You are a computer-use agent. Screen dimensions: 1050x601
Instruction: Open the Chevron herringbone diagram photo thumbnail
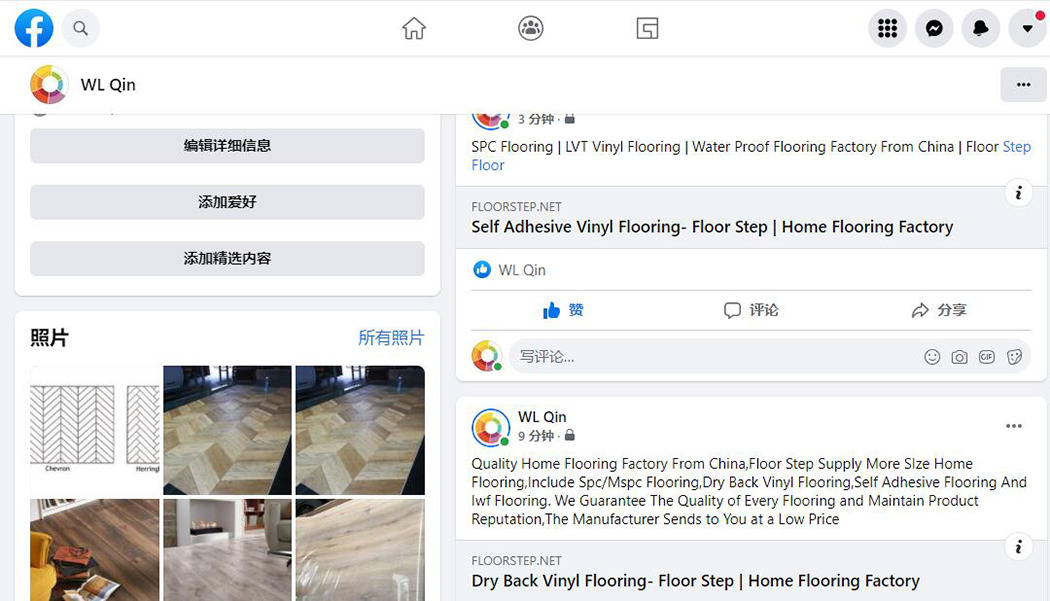coord(95,430)
